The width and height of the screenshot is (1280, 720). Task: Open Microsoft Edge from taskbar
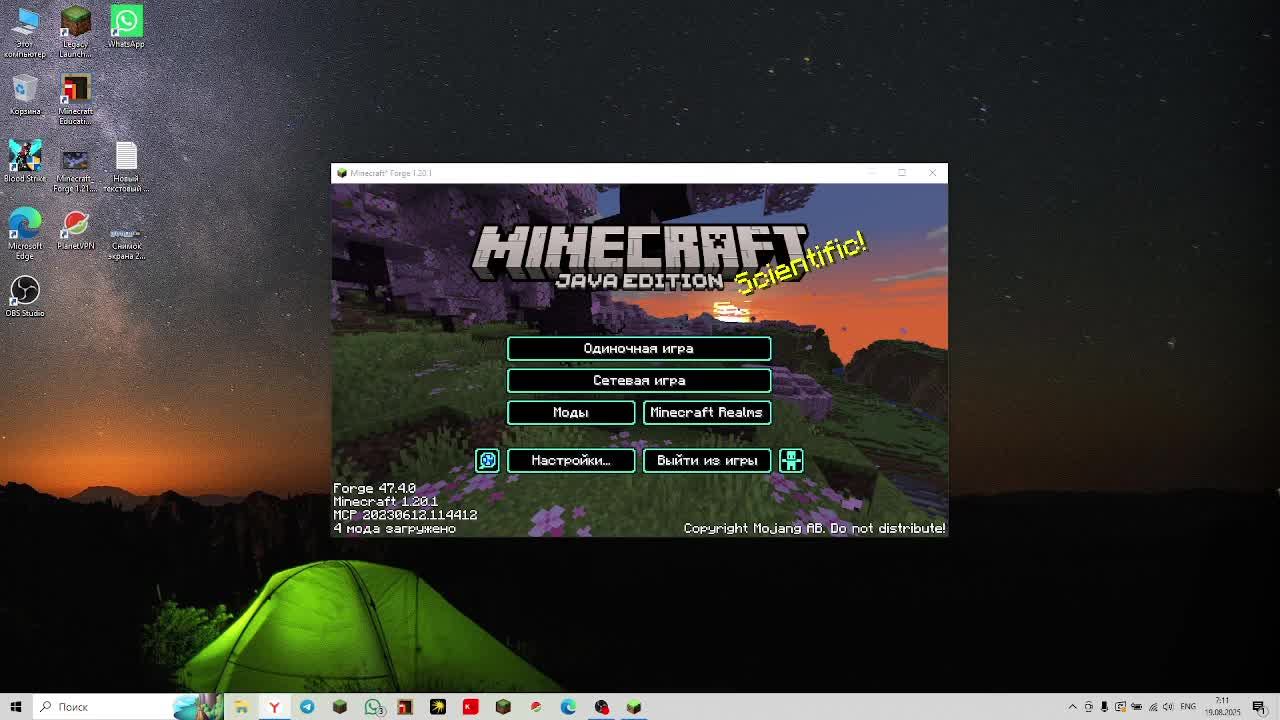pos(568,707)
